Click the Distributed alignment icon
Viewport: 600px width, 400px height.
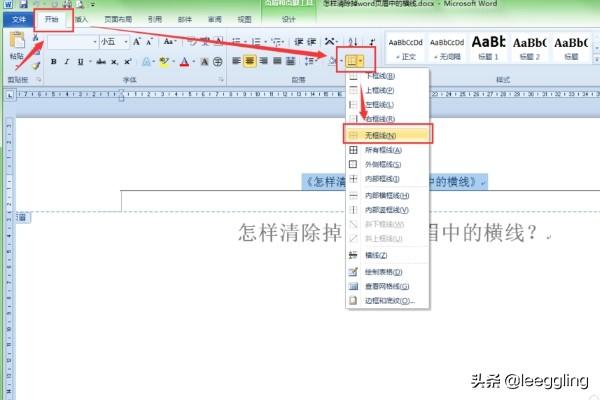tap(291, 61)
